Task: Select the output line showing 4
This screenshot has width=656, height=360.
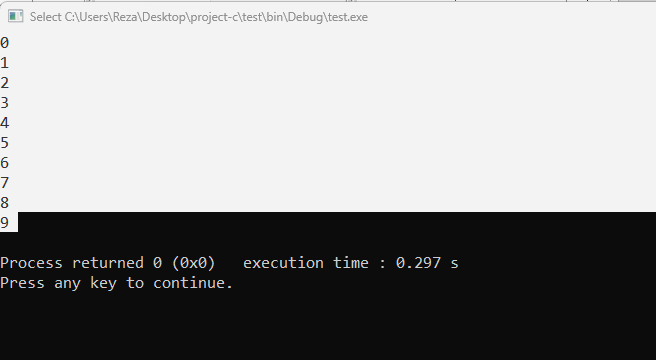Action: pos(5,123)
